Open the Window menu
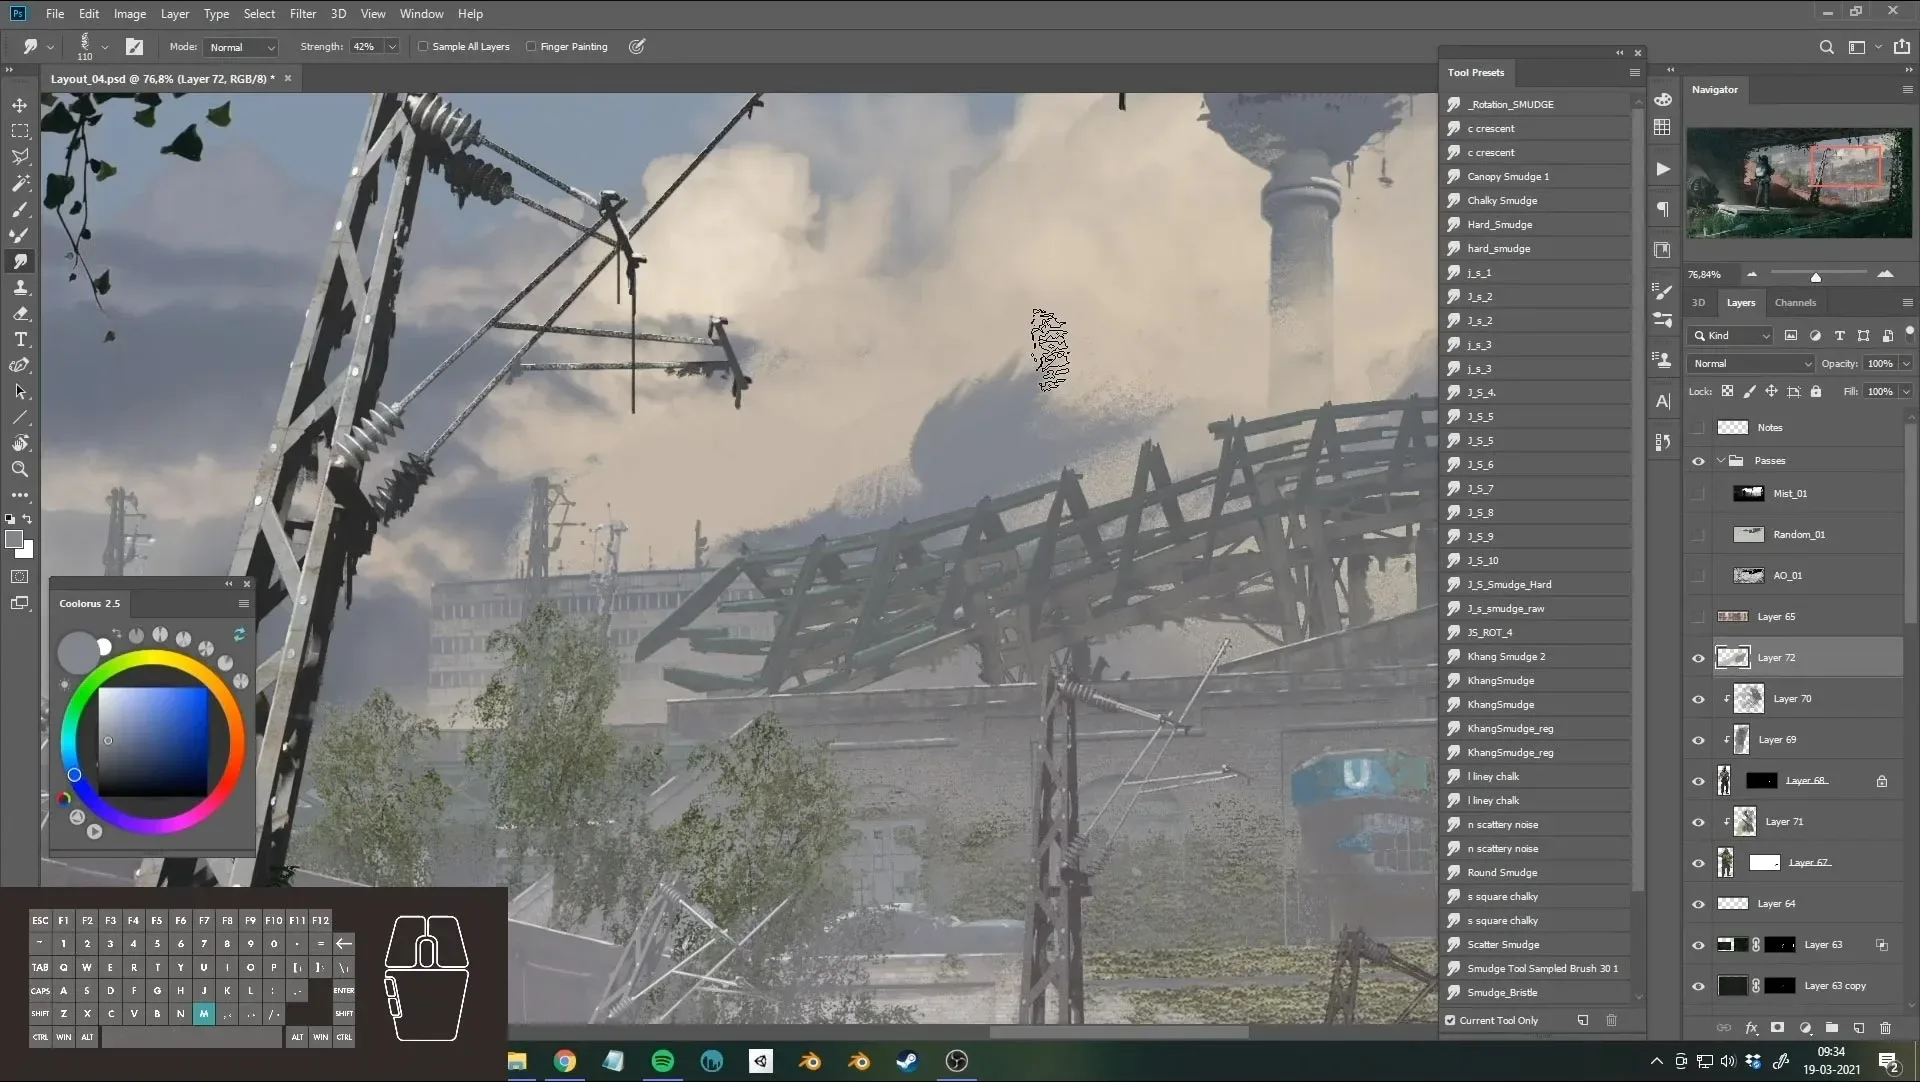The height and width of the screenshot is (1082, 1920). pos(421,14)
